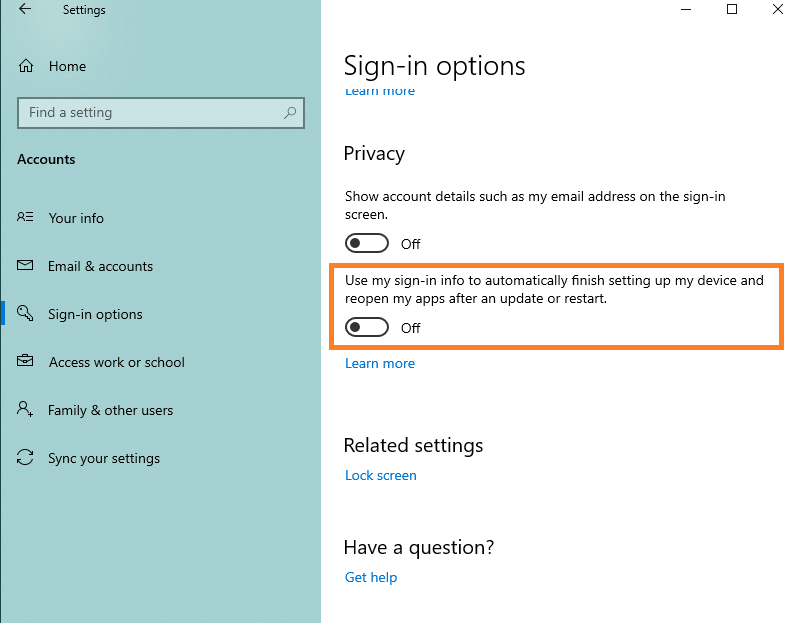Click the Find a setting search box

coord(150,113)
